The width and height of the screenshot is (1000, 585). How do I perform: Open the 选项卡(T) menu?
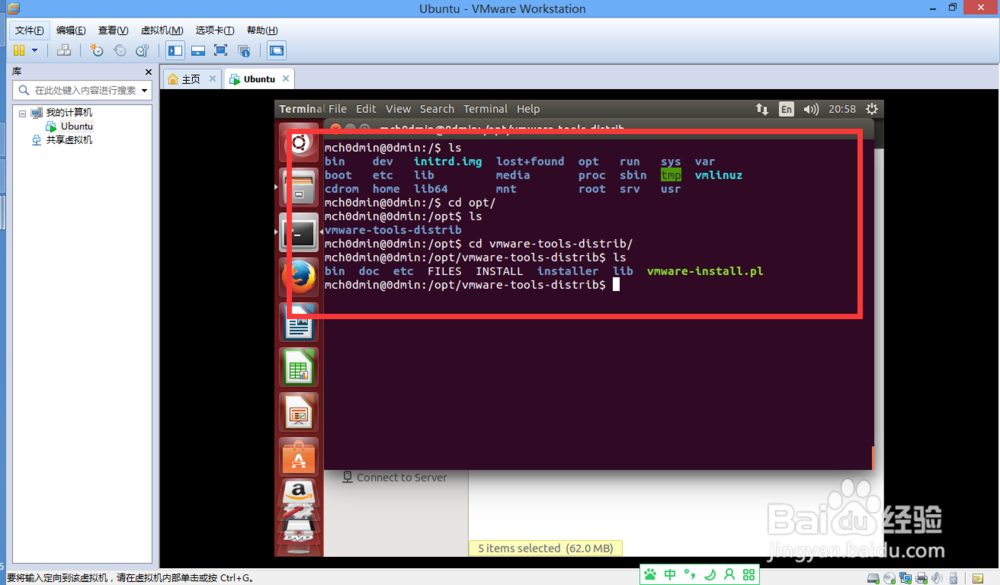point(214,30)
